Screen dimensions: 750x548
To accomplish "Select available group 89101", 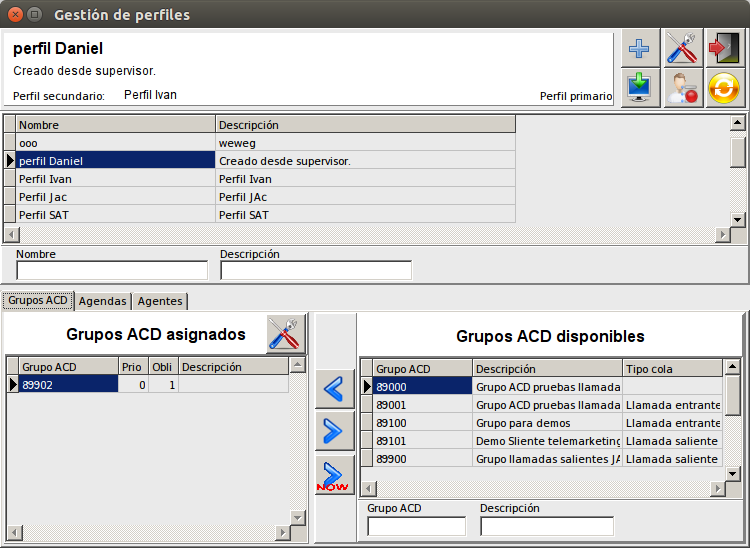I will click(x=422, y=441).
